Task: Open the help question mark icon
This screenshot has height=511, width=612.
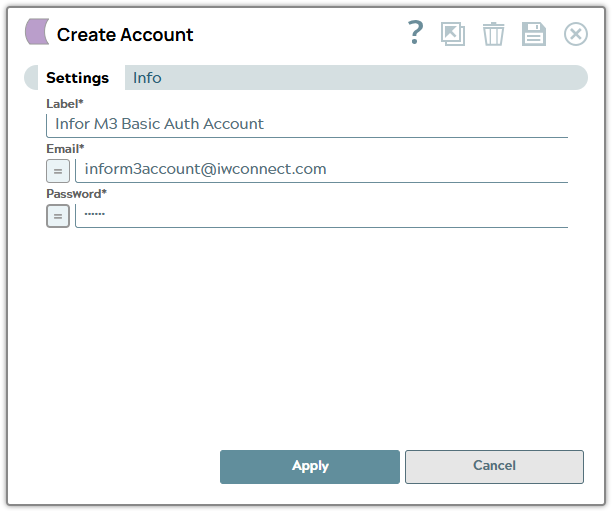Action: click(x=415, y=33)
